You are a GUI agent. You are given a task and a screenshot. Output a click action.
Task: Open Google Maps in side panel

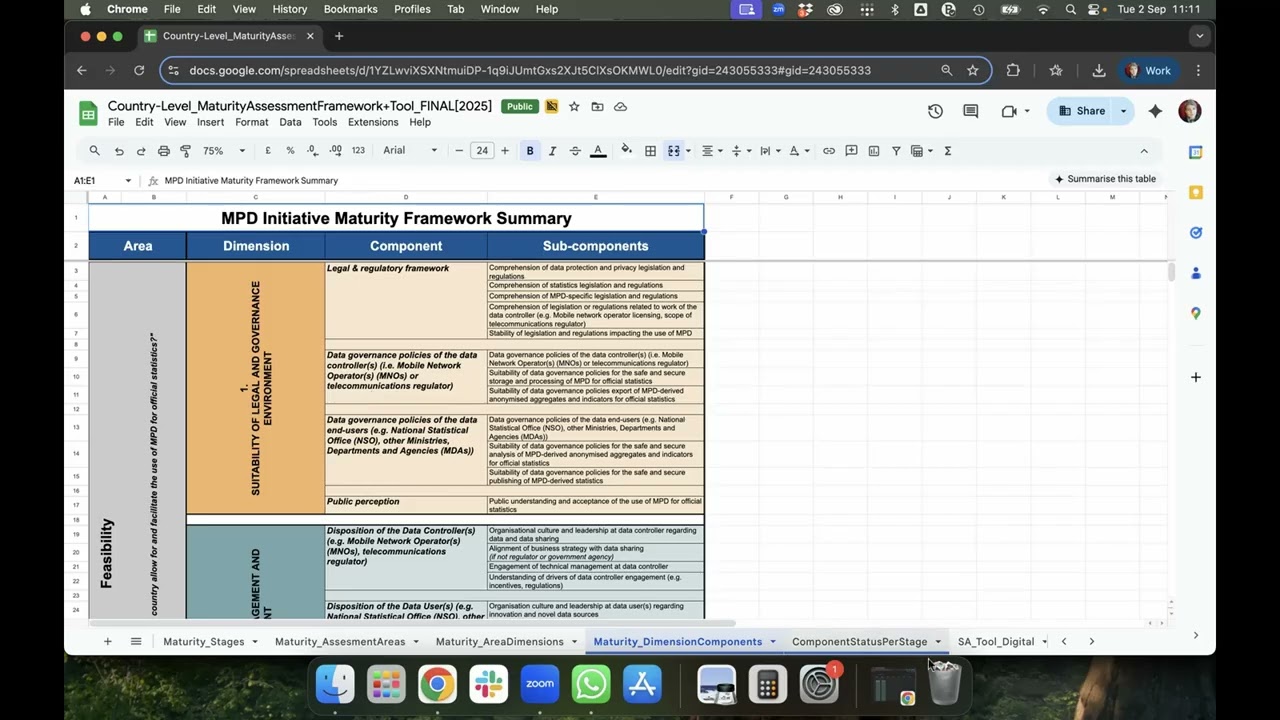click(x=1195, y=313)
